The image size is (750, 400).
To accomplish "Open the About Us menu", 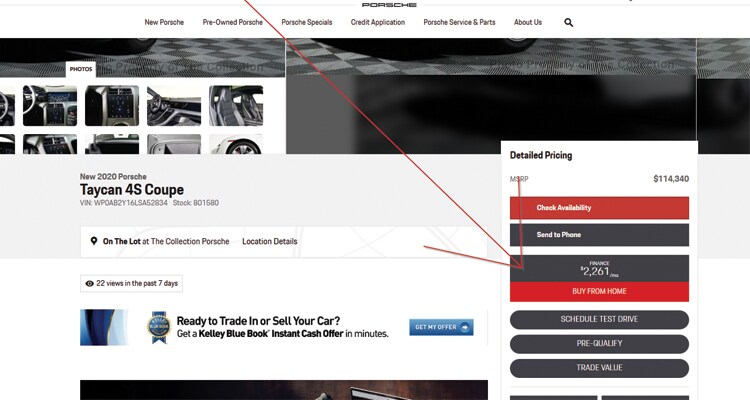I will click(x=528, y=22).
